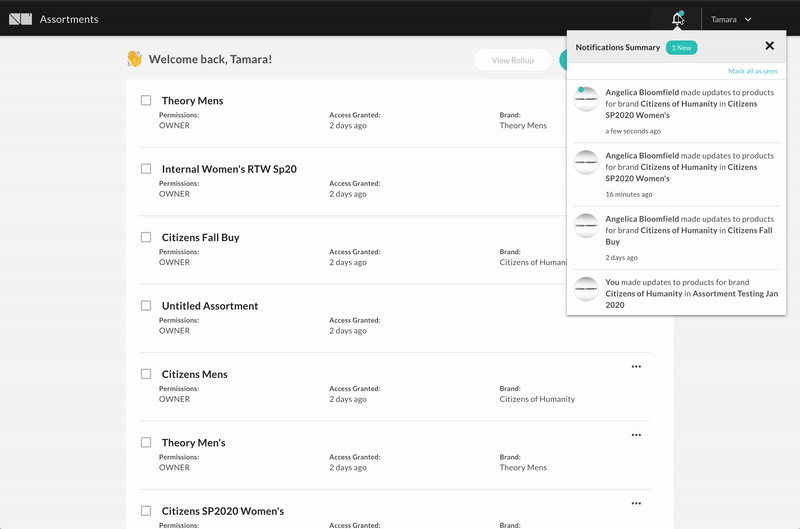Open the notification from 16 minutes ago
The width and height of the screenshot is (800, 529).
click(x=677, y=174)
